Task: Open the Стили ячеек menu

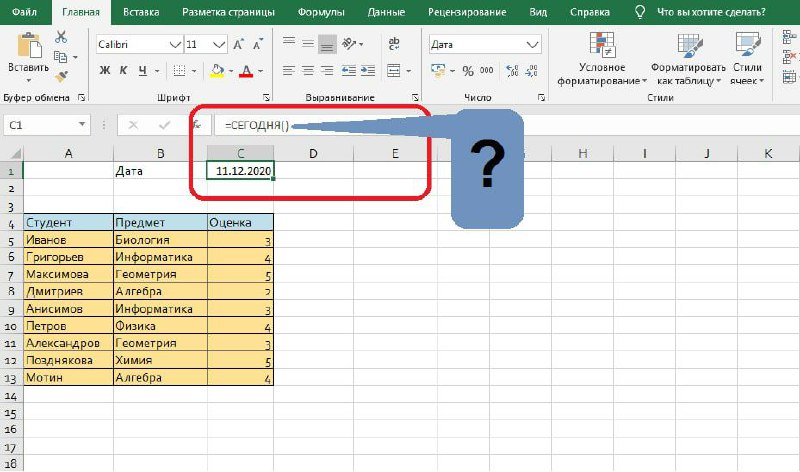Action: 747,59
